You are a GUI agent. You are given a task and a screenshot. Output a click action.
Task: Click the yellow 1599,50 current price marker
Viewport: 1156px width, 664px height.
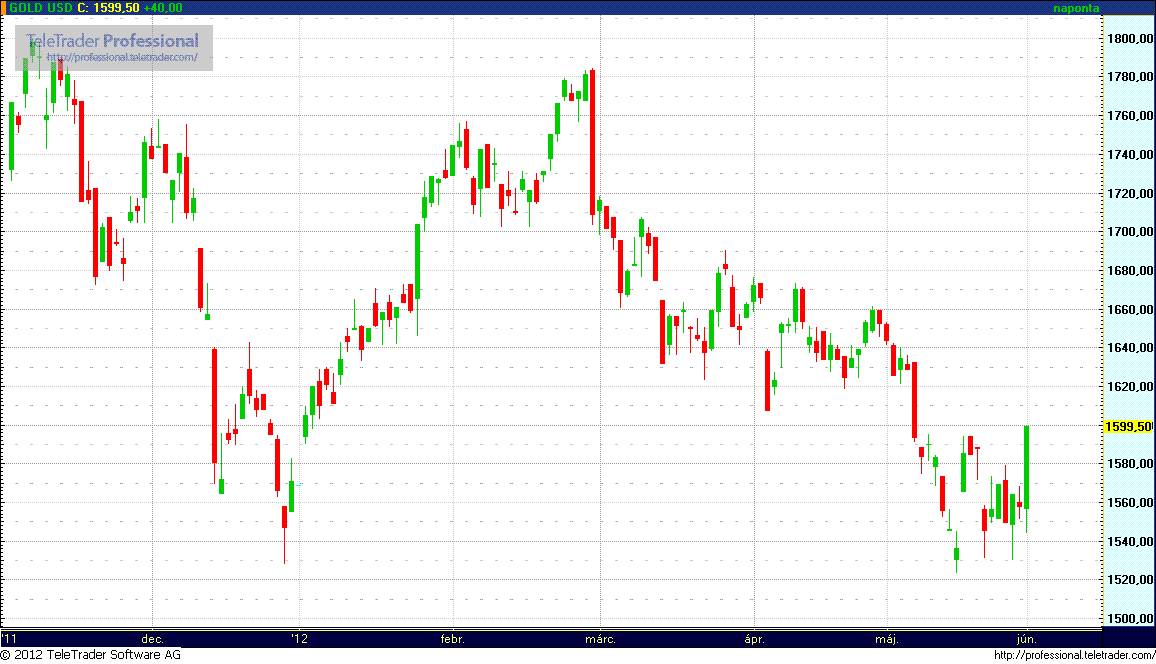pyautogui.click(x=1128, y=427)
